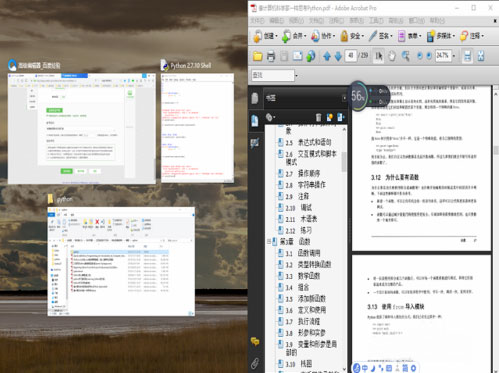Image resolution: width=499 pixels, height=373 pixels.
Task: Collapse the 第3章 函数 bookmark node
Action: 269,241
